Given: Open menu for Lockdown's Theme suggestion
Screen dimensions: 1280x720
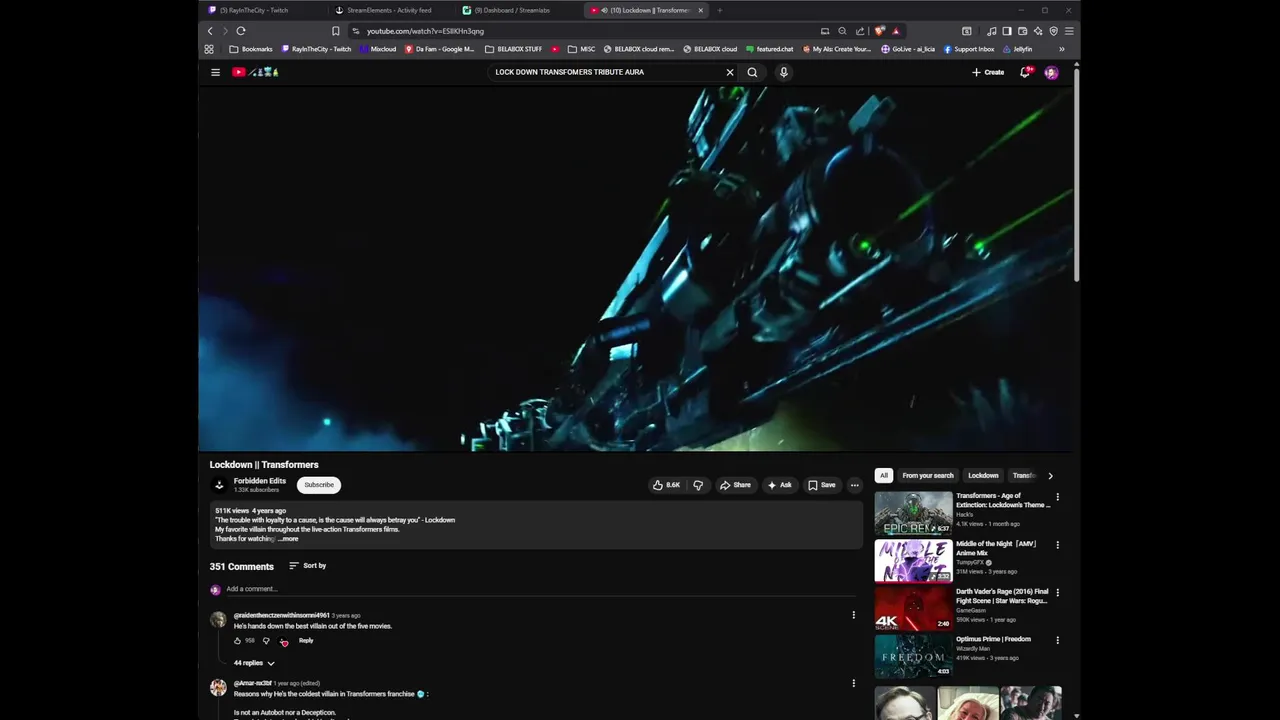Looking at the screenshot, I should point(1057,497).
